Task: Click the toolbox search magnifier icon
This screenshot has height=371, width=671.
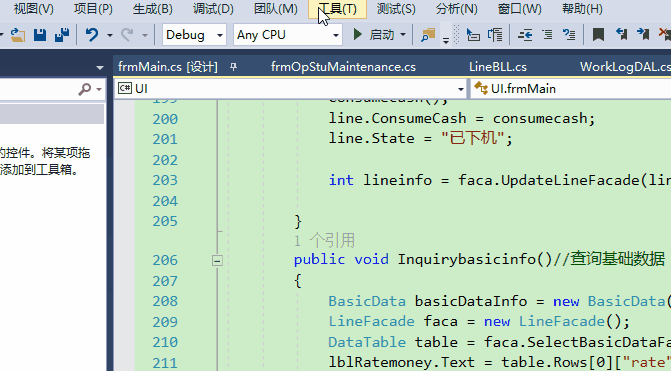Action: pyautogui.click(x=85, y=89)
